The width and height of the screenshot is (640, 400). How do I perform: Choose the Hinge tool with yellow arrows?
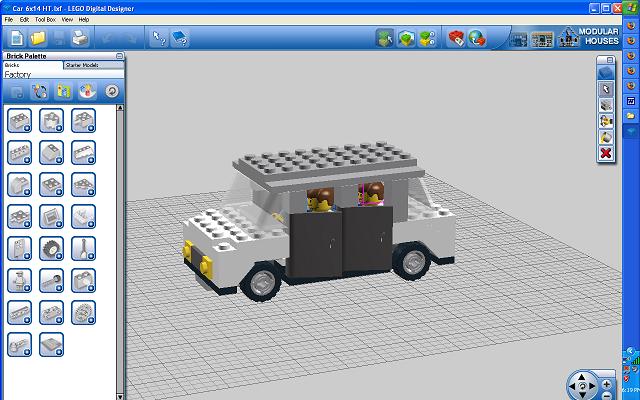coord(606,121)
